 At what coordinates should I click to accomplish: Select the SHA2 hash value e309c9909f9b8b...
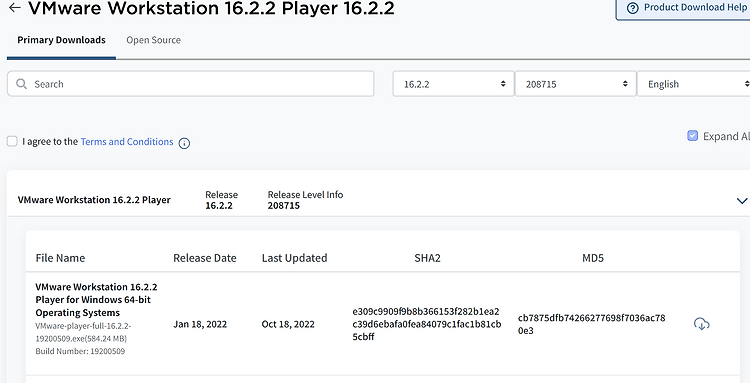(x=427, y=324)
